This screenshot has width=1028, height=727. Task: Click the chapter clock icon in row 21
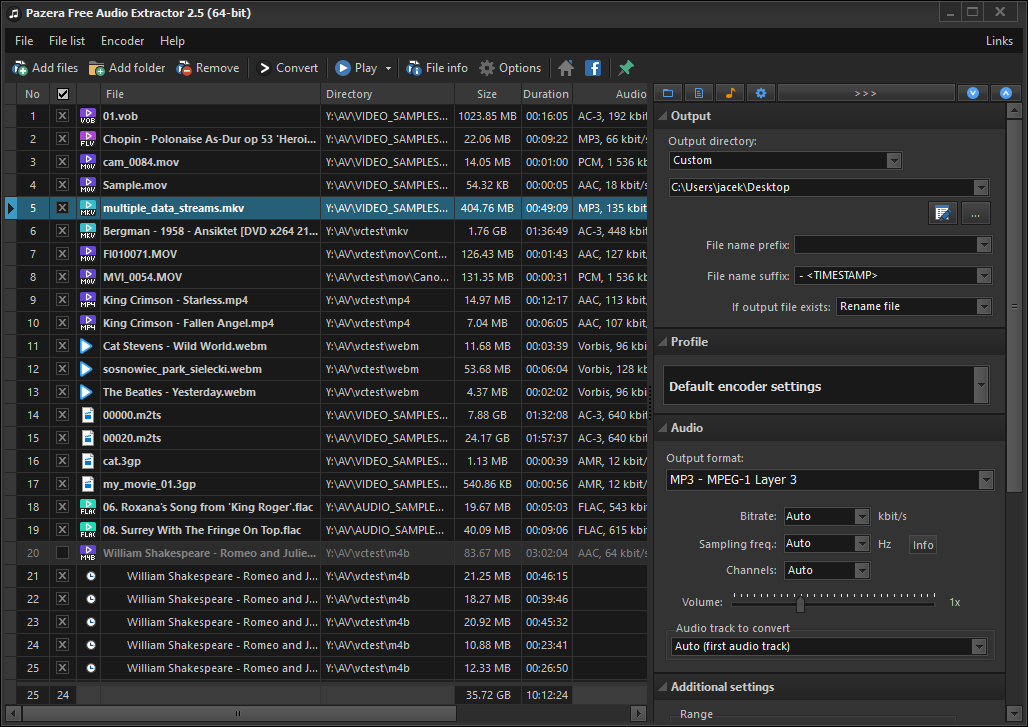pyautogui.click(x=90, y=576)
